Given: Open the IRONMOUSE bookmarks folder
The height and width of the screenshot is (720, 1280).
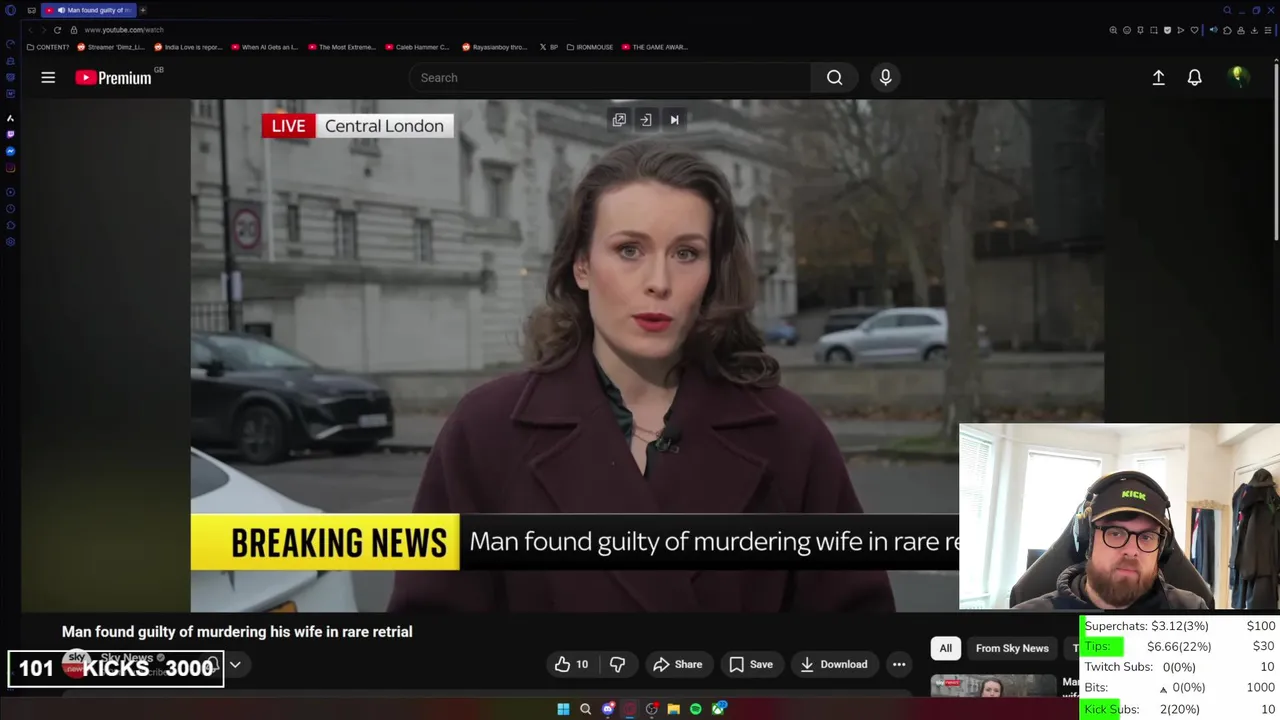Looking at the screenshot, I should [x=591, y=47].
